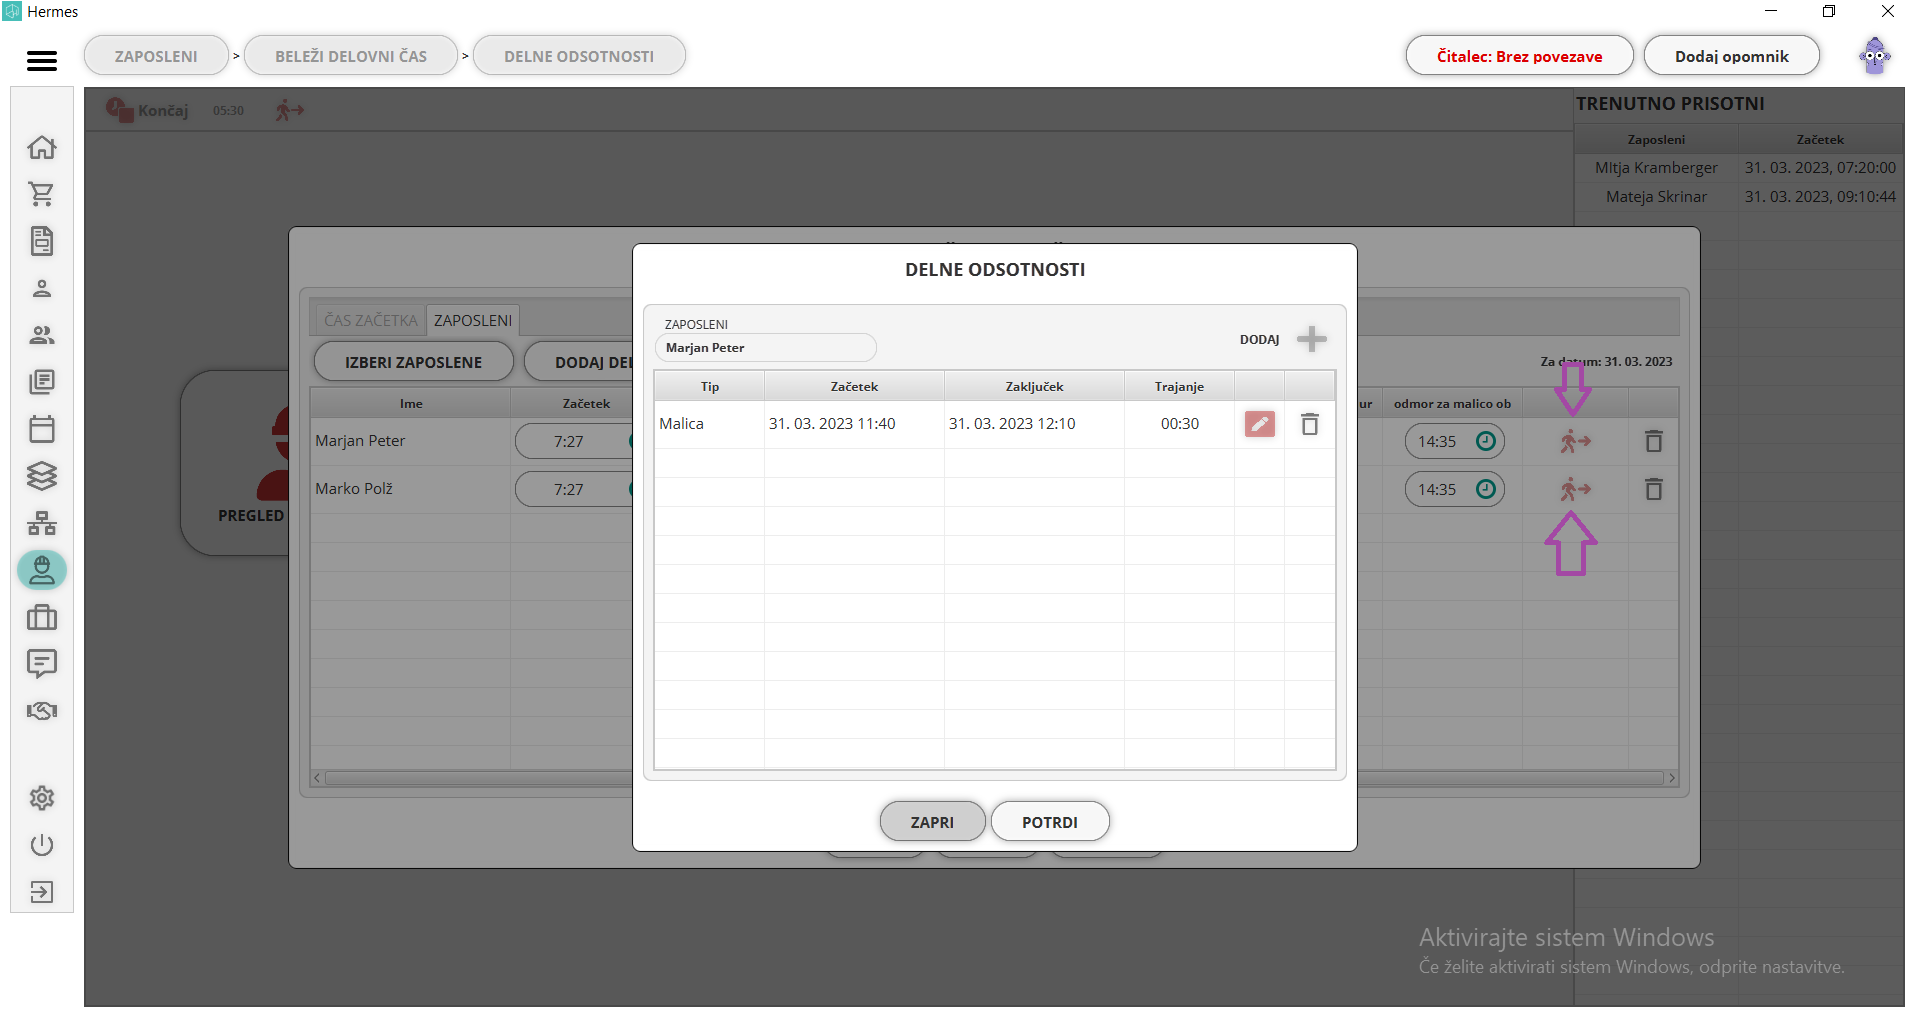The image size is (1917, 1024).
Task: Delete the Malica absence row
Action: (x=1309, y=424)
